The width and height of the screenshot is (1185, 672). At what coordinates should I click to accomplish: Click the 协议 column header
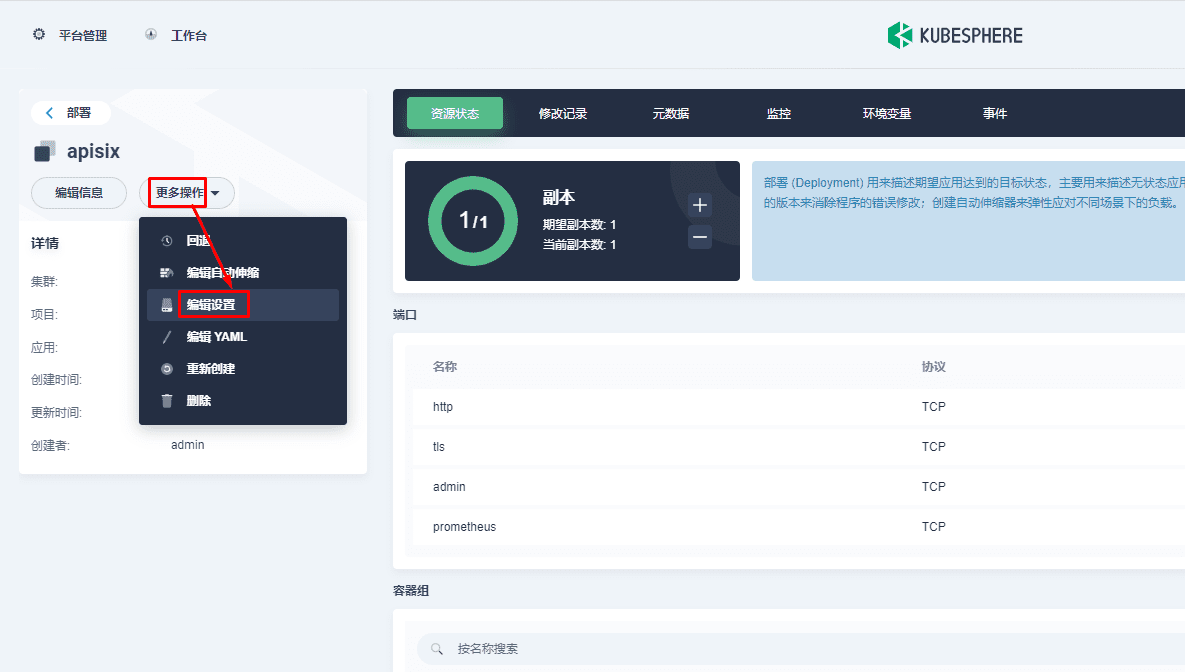(933, 367)
